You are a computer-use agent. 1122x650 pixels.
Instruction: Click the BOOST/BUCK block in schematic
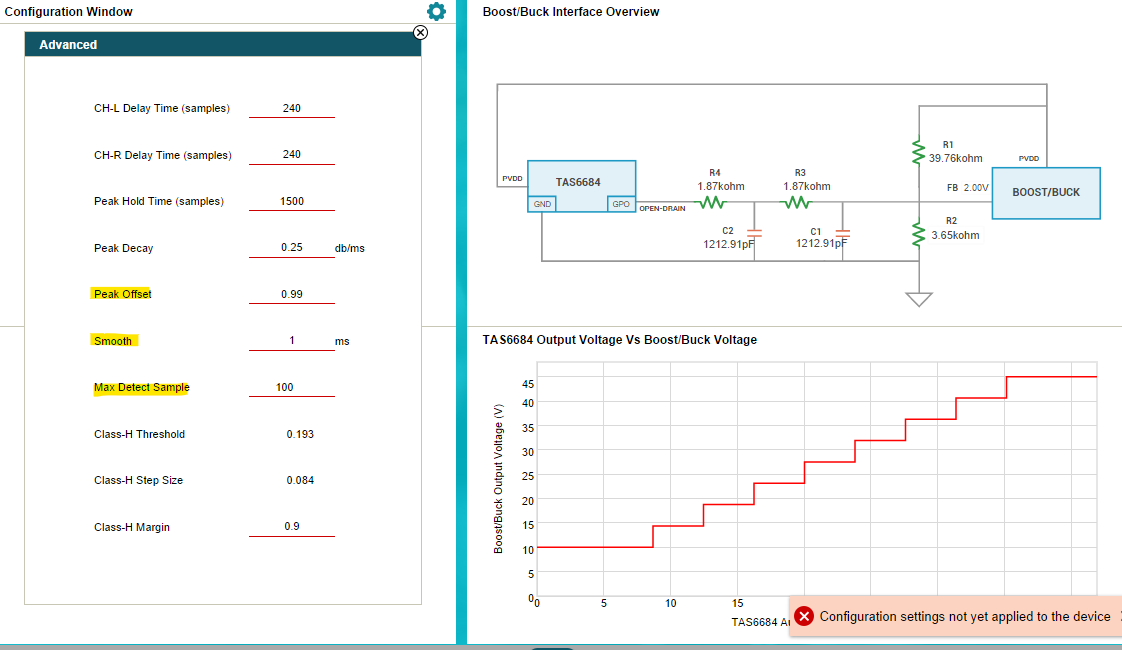(x=1045, y=193)
